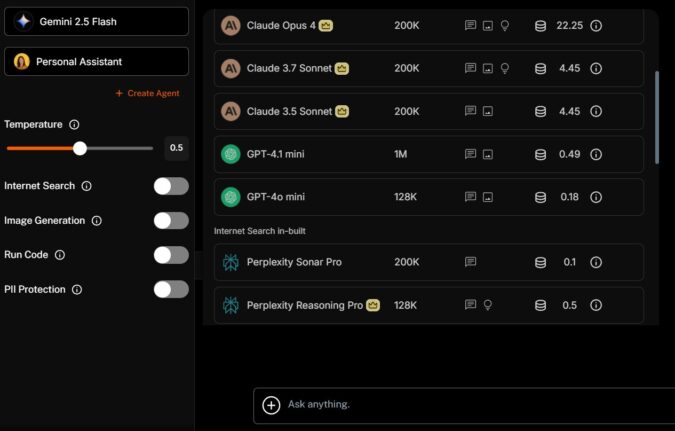This screenshot has height=431, width=675.
Task: Choose the Perplexity Reasoning Pro model
Action: coord(429,305)
